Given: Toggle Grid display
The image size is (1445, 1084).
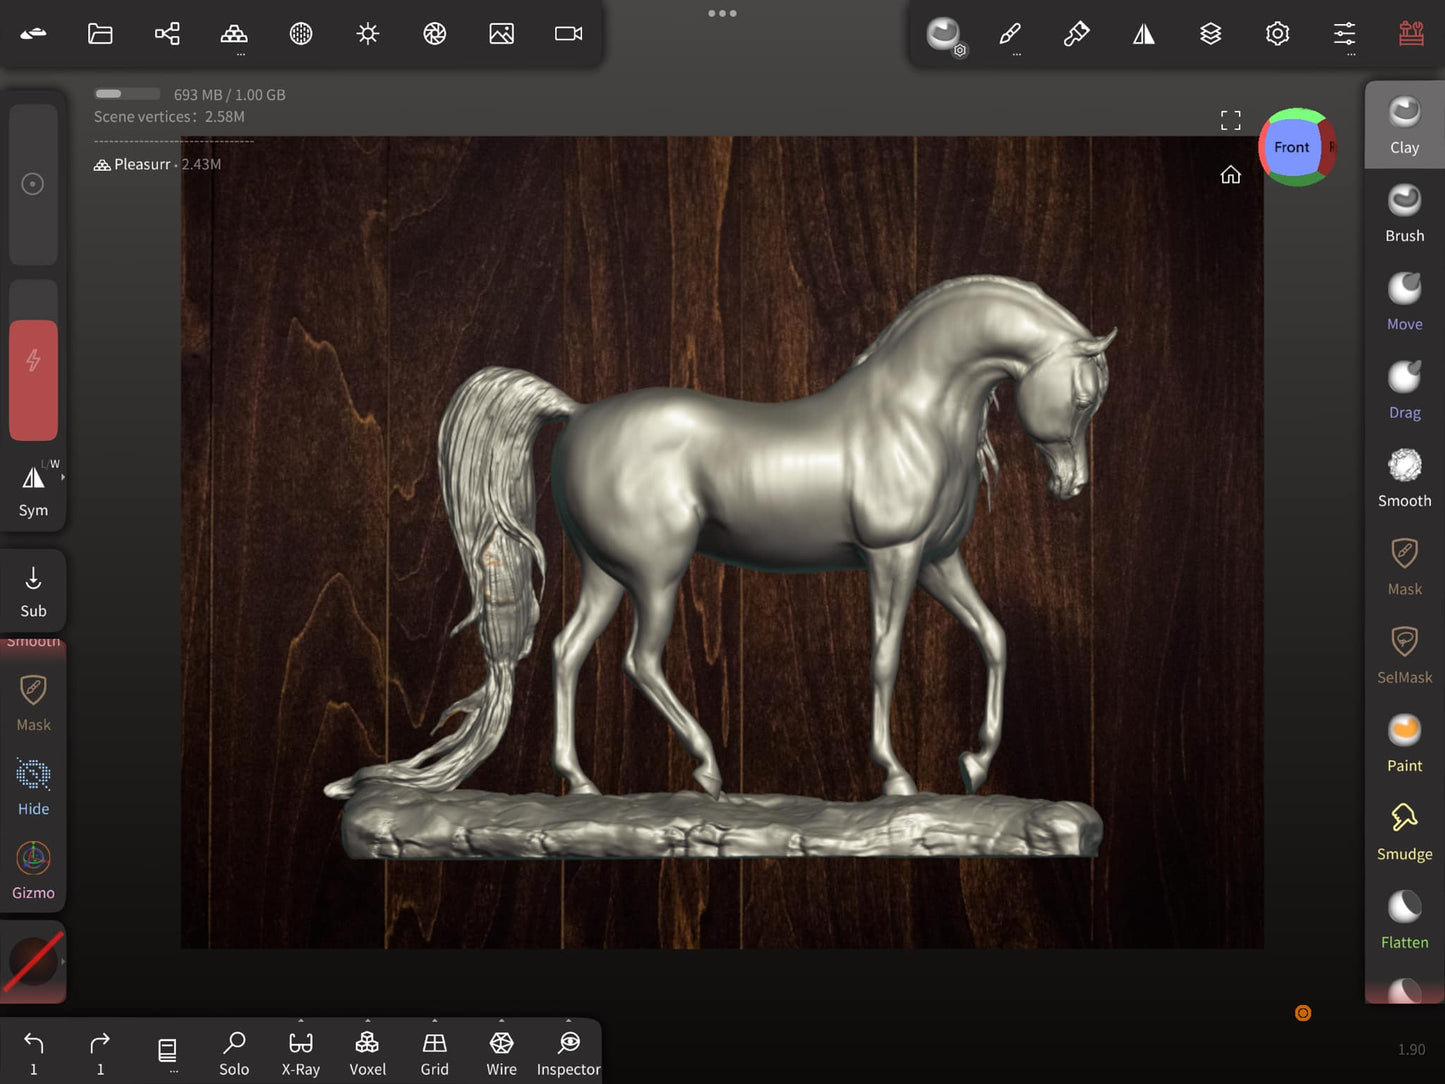Looking at the screenshot, I should point(435,1053).
